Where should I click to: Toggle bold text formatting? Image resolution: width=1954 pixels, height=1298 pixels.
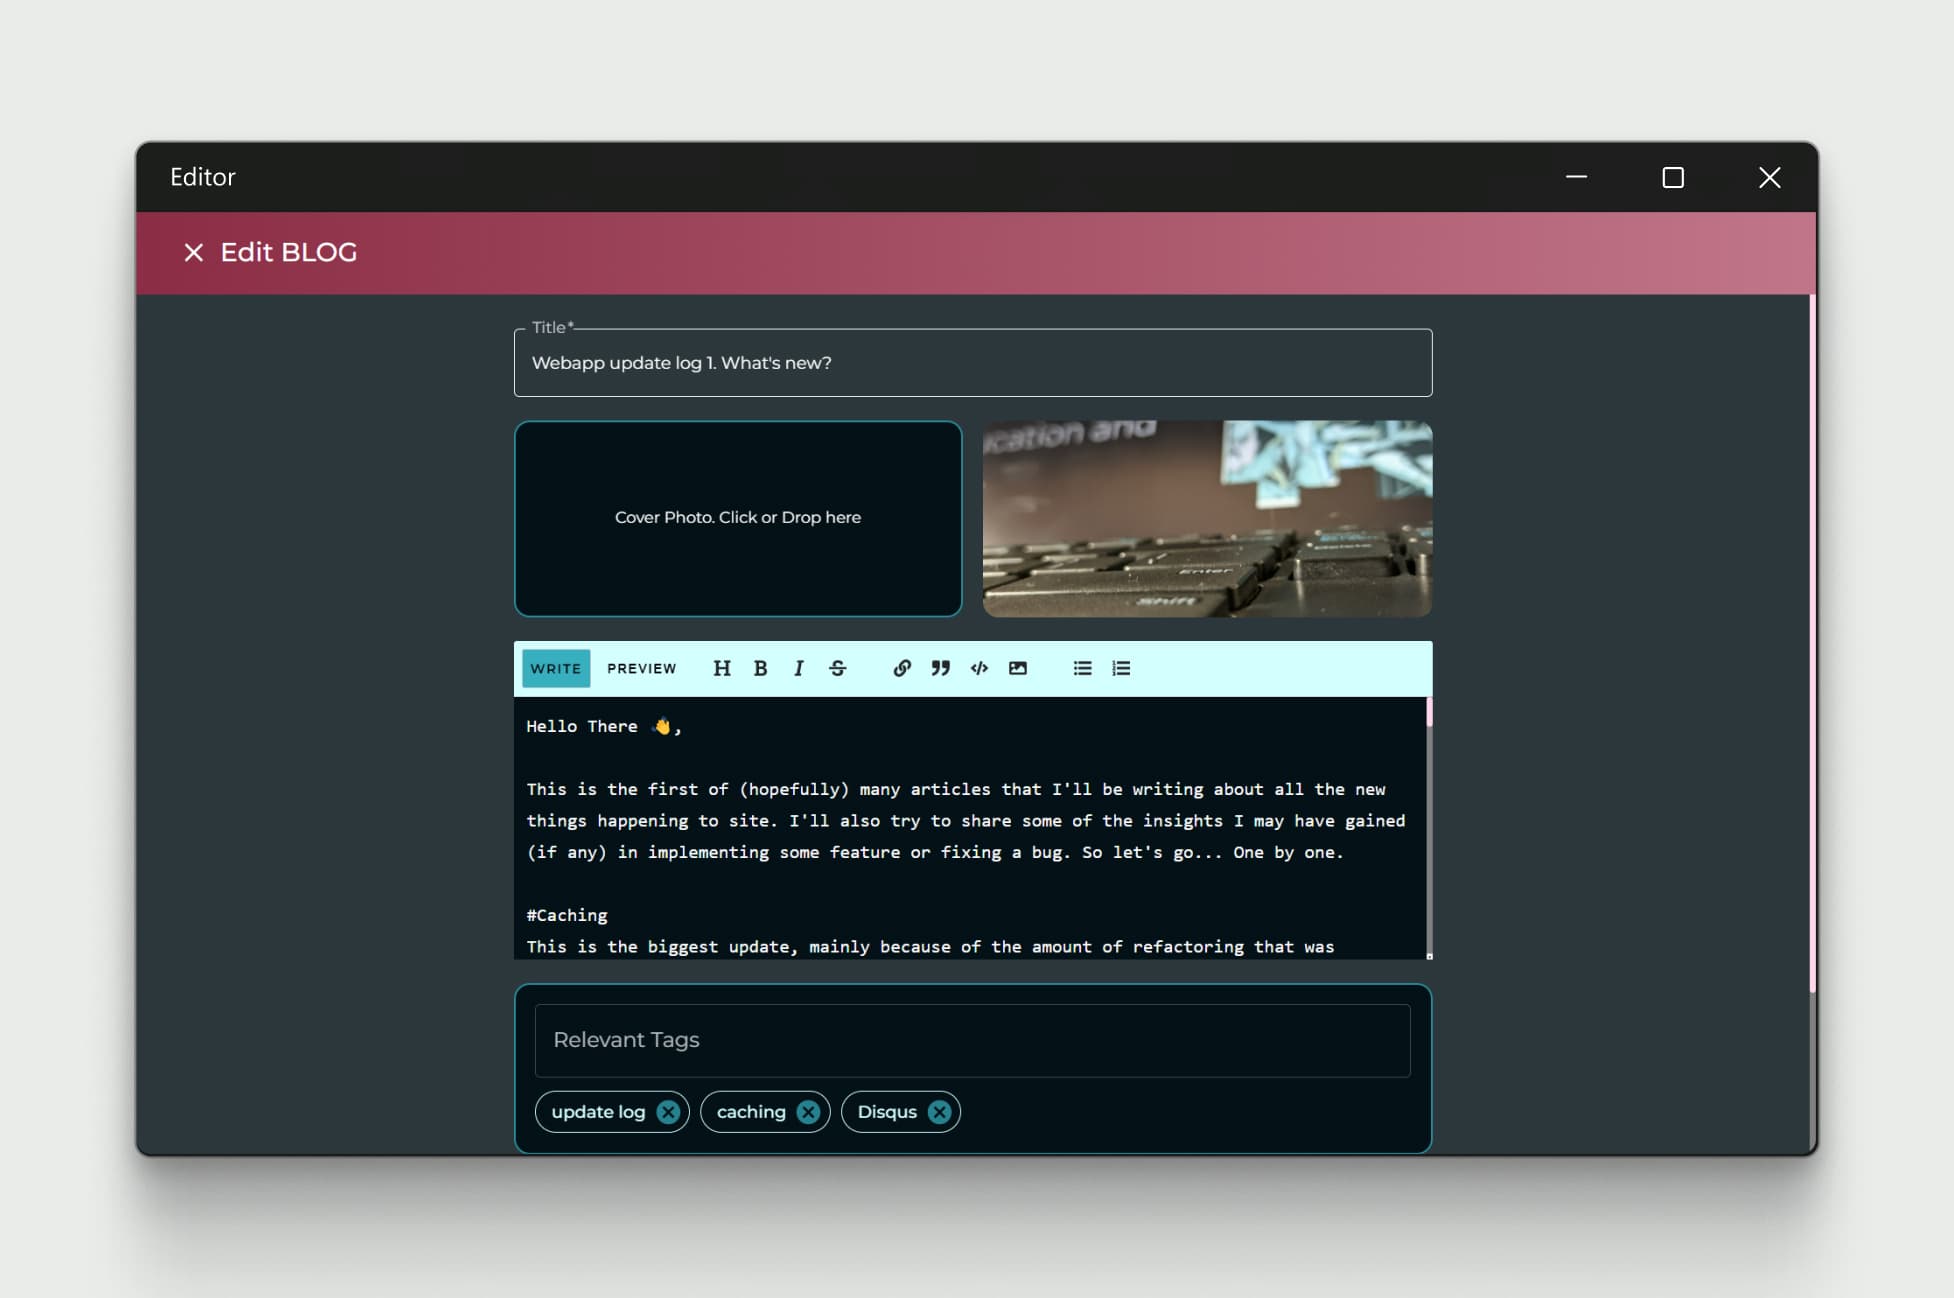pyautogui.click(x=760, y=668)
